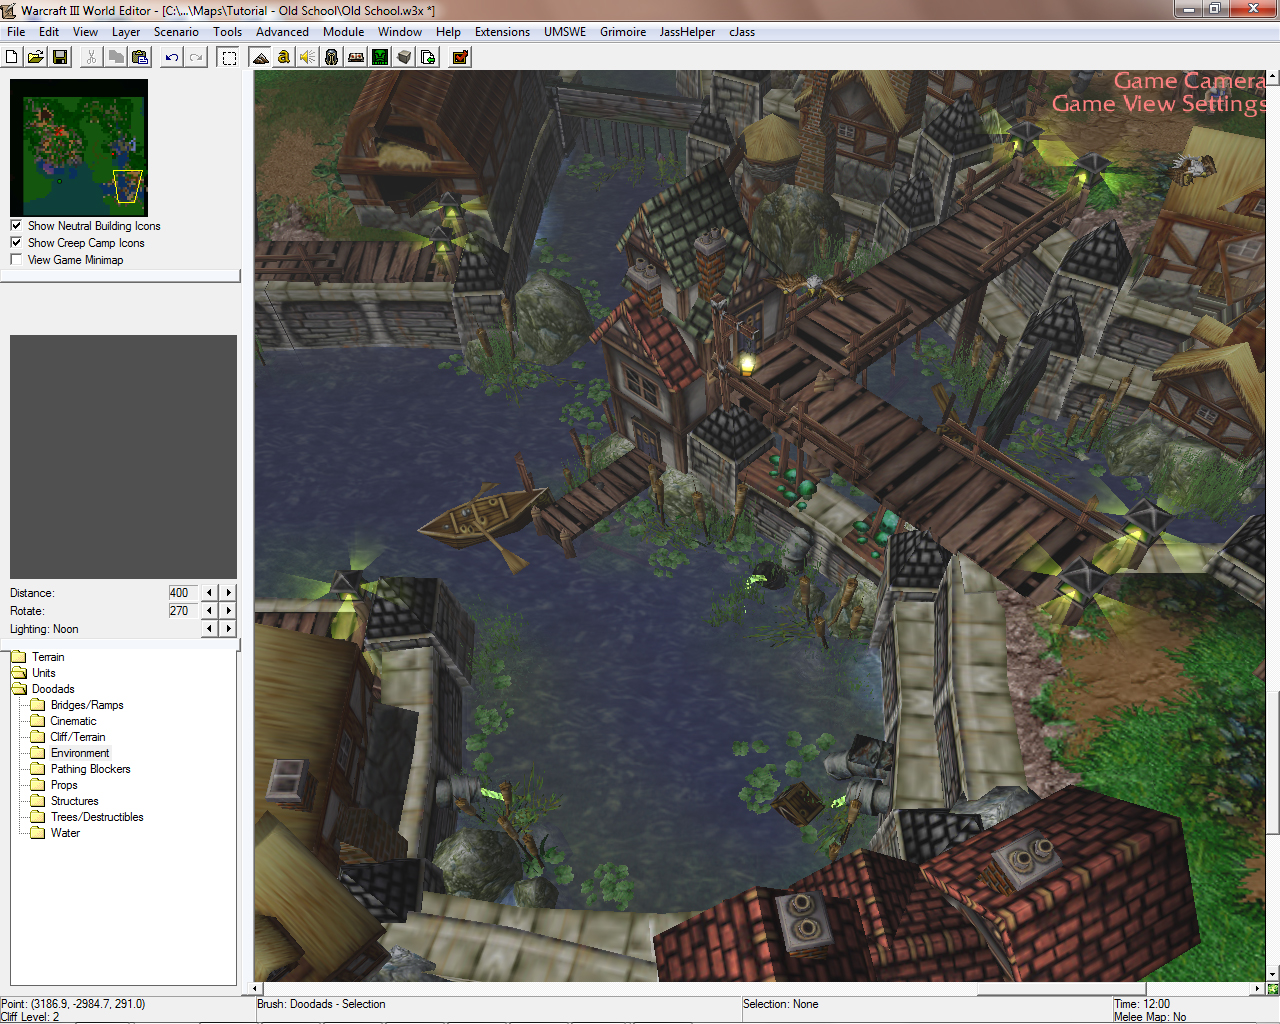Image resolution: width=1280 pixels, height=1024 pixels.
Task: Increase Rotate value with its right arrow
Action: tap(229, 611)
